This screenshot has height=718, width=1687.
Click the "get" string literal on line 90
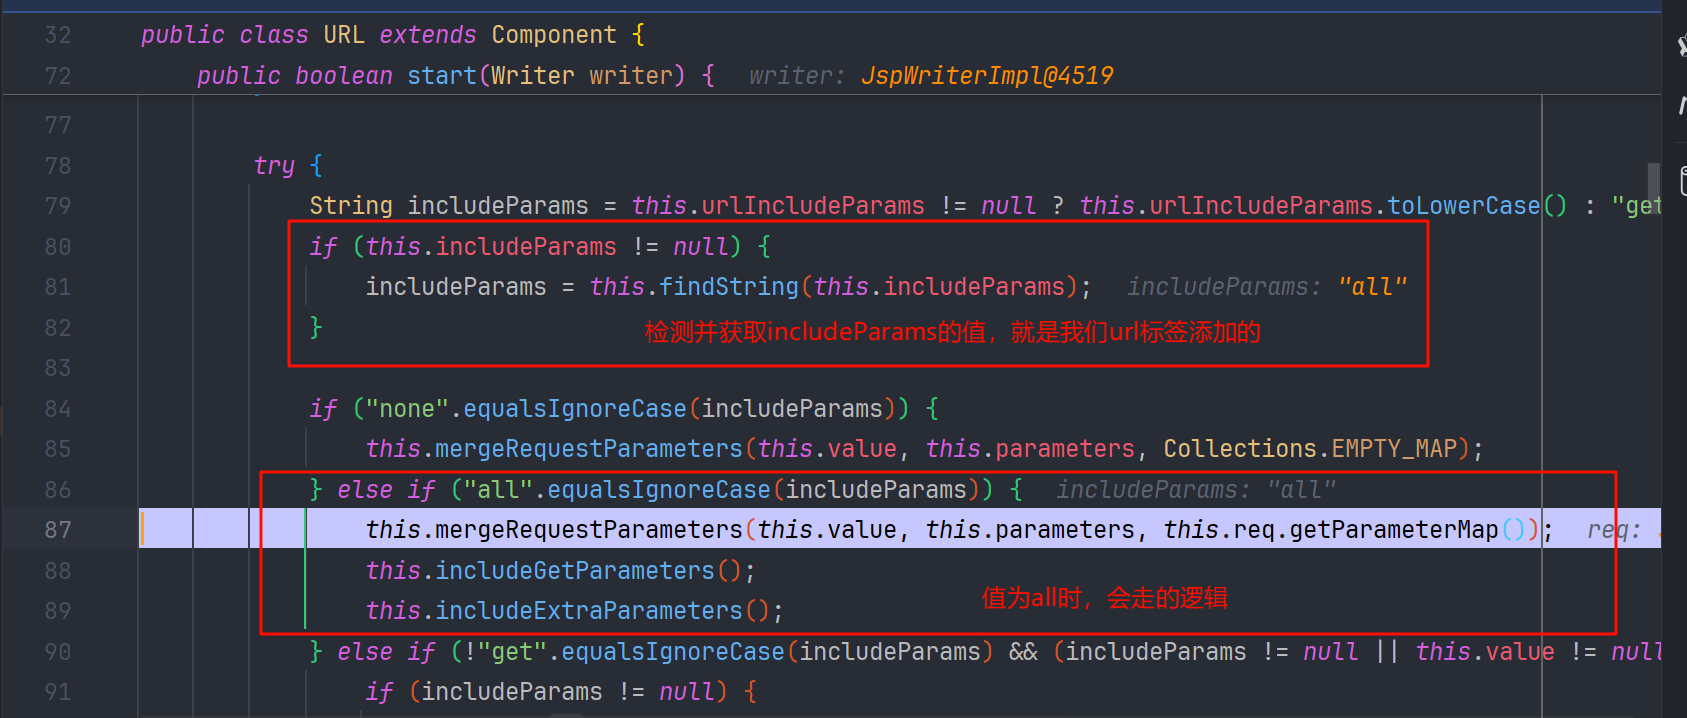click(512, 652)
